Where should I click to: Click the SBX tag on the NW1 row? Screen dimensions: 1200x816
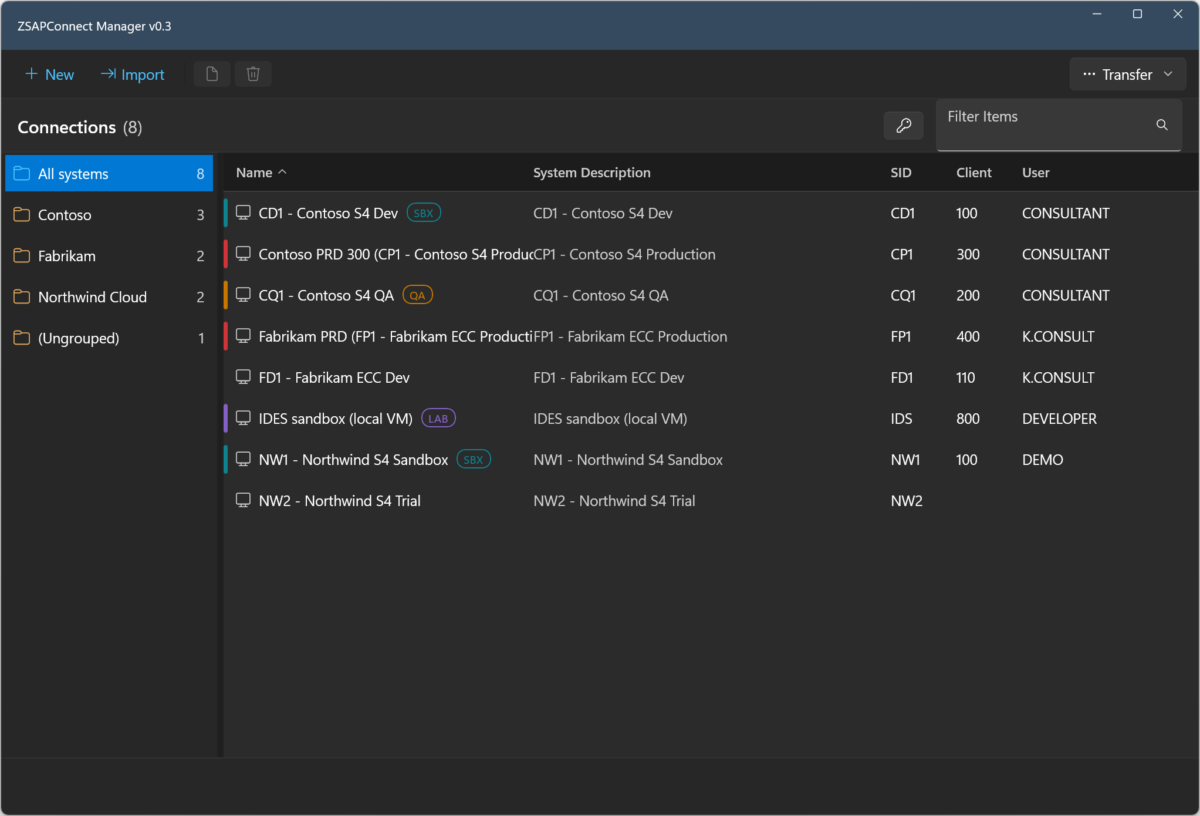pyautogui.click(x=474, y=459)
